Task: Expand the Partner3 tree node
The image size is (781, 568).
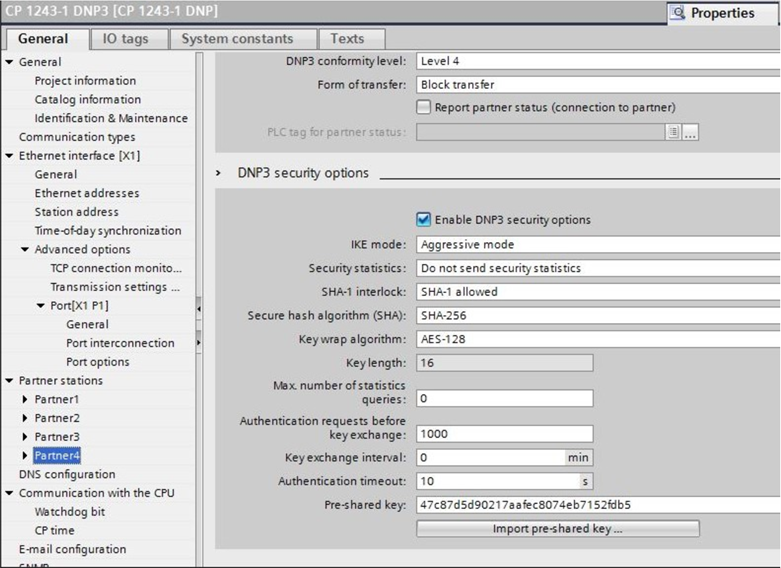Action: coord(25,437)
